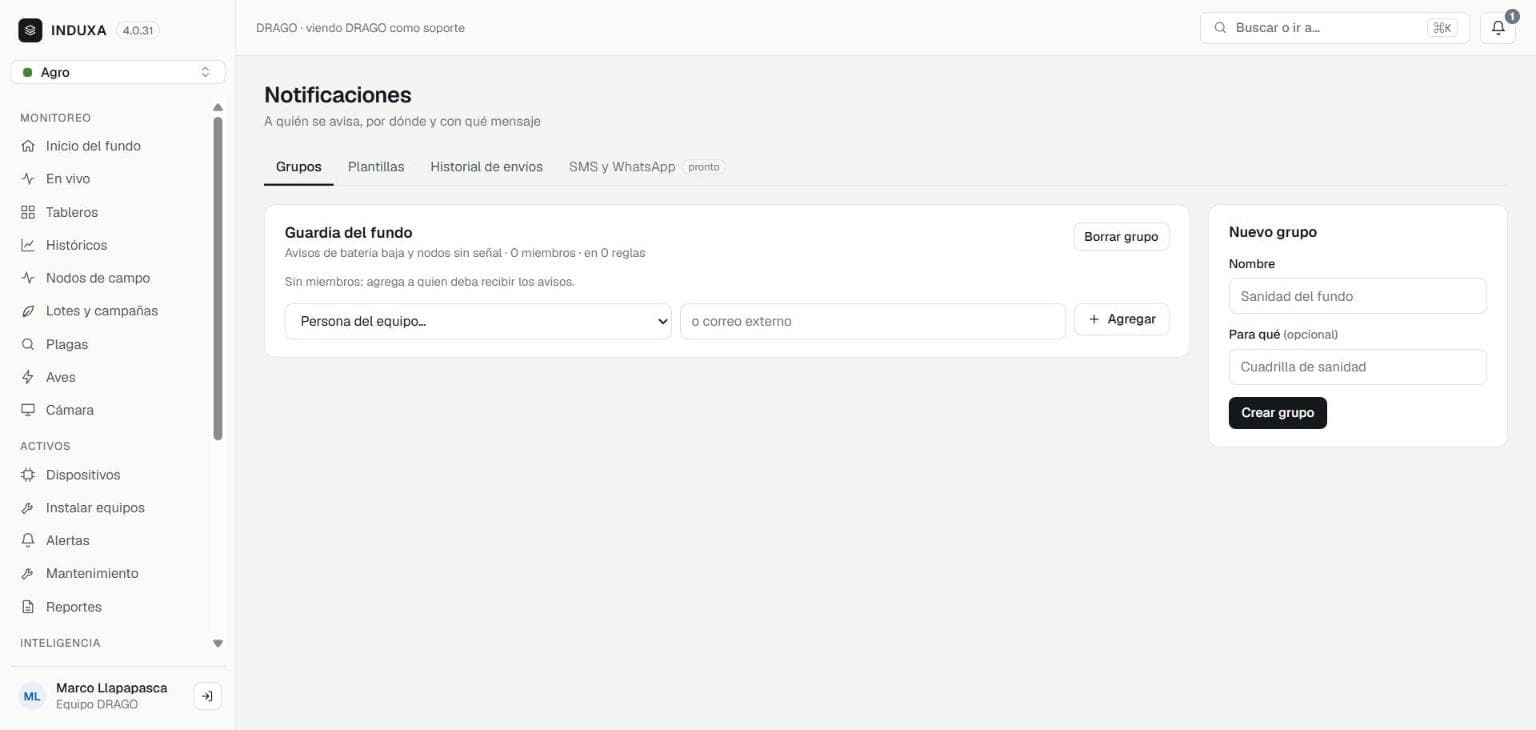Click the Agregar button
The width and height of the screenshot is (1536, 730).
1121,319
